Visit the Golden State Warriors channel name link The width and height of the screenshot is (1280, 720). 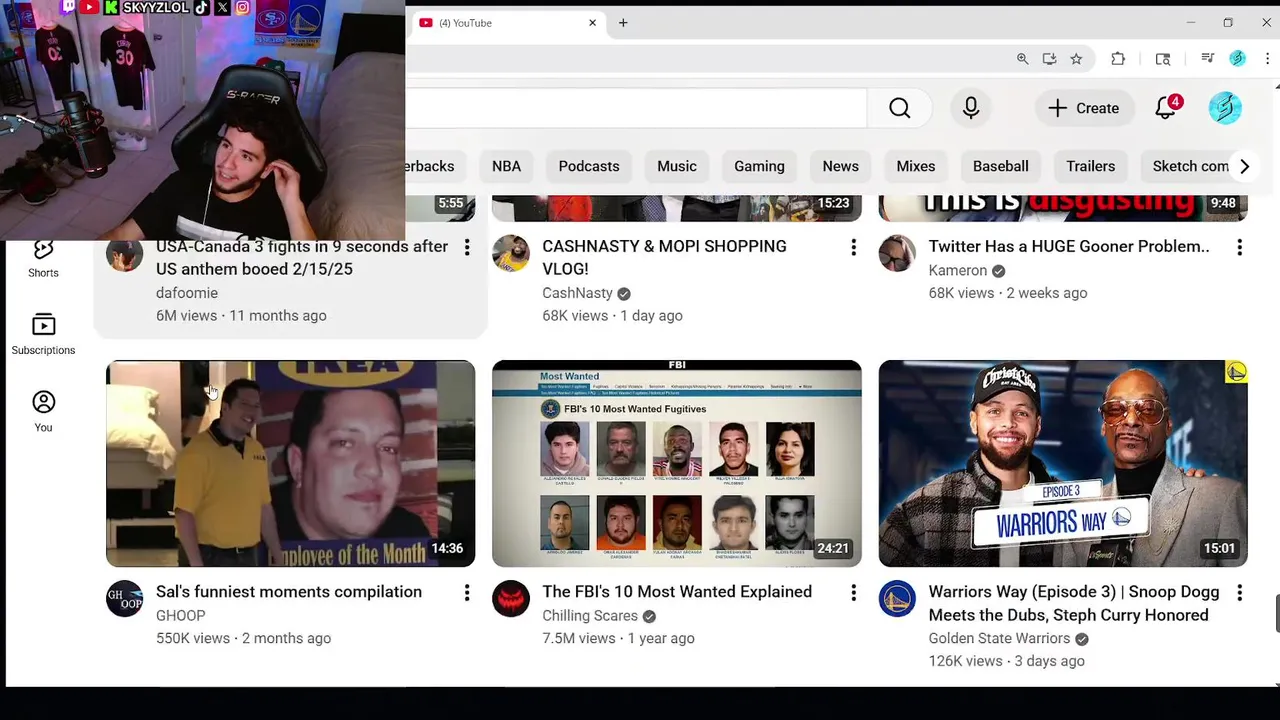point(999,638)
